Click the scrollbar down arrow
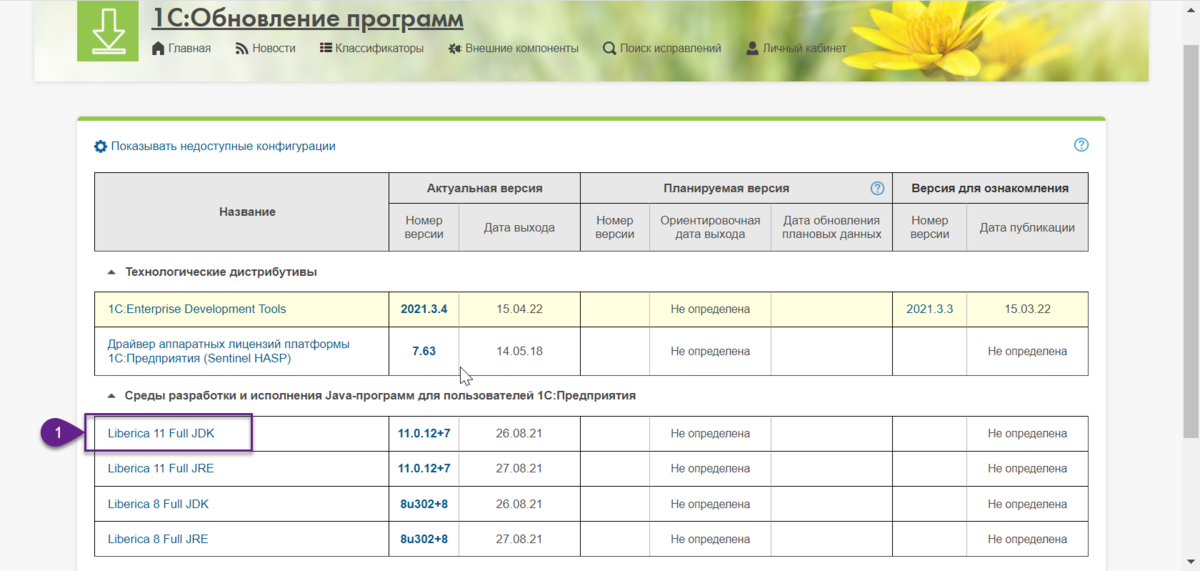The height and width of the screenshot is (571, 1200). 1190,563
